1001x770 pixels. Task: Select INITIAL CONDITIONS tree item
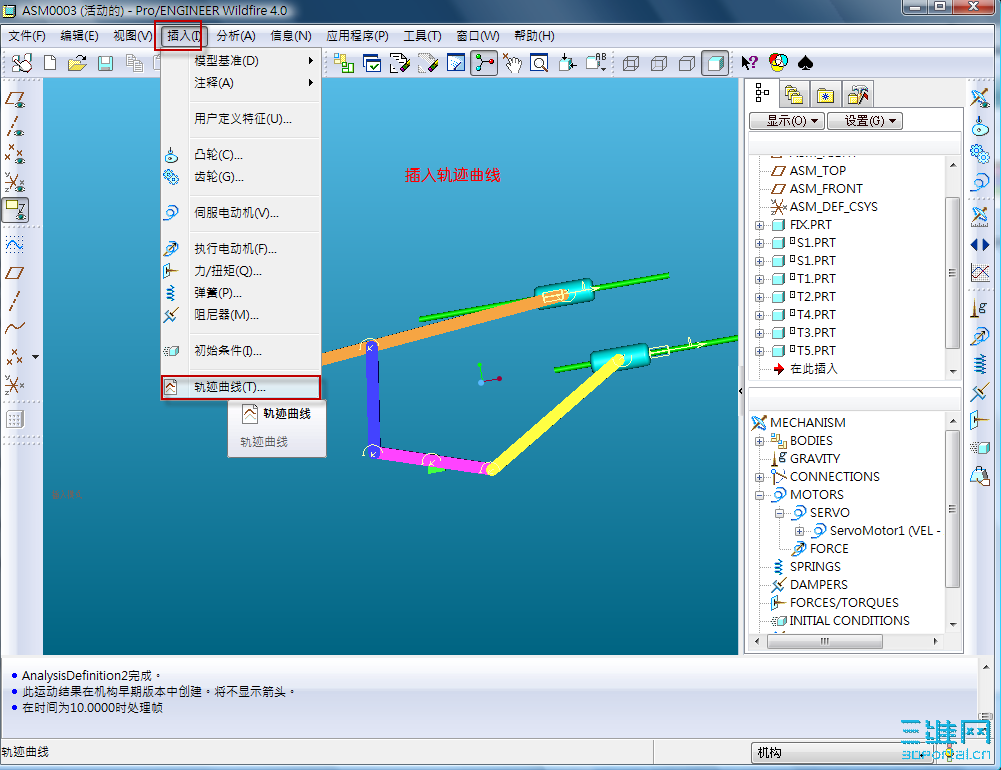point(849,621)
